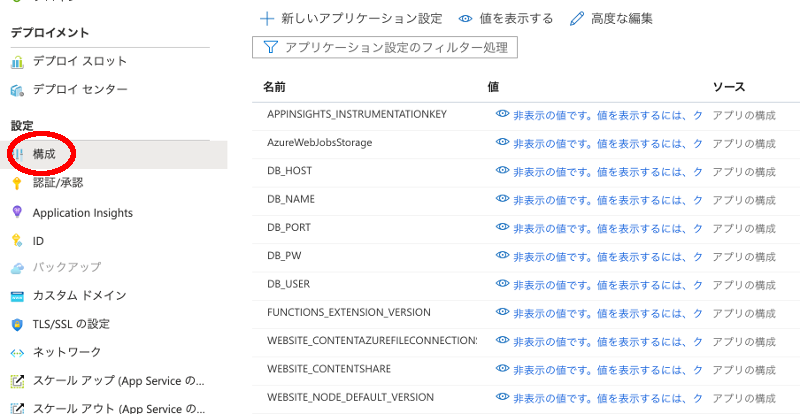Click the eye icon beside 値を表示する
The width and height of the screenshot is (800, 414).
465,19
